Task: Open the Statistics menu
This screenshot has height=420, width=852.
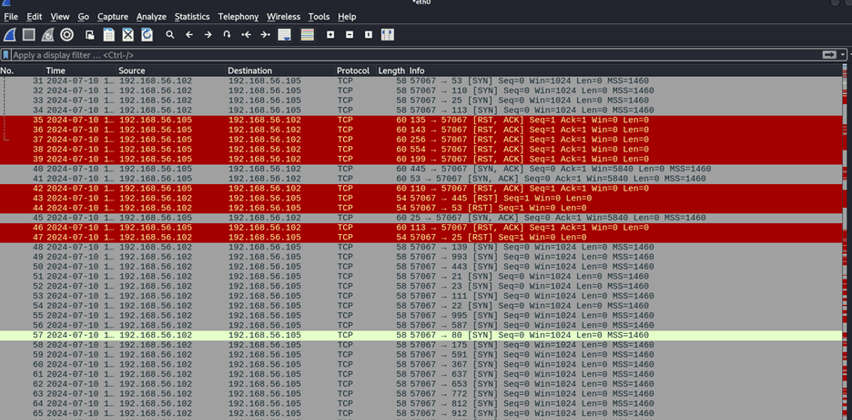Action: coord(193,17)
